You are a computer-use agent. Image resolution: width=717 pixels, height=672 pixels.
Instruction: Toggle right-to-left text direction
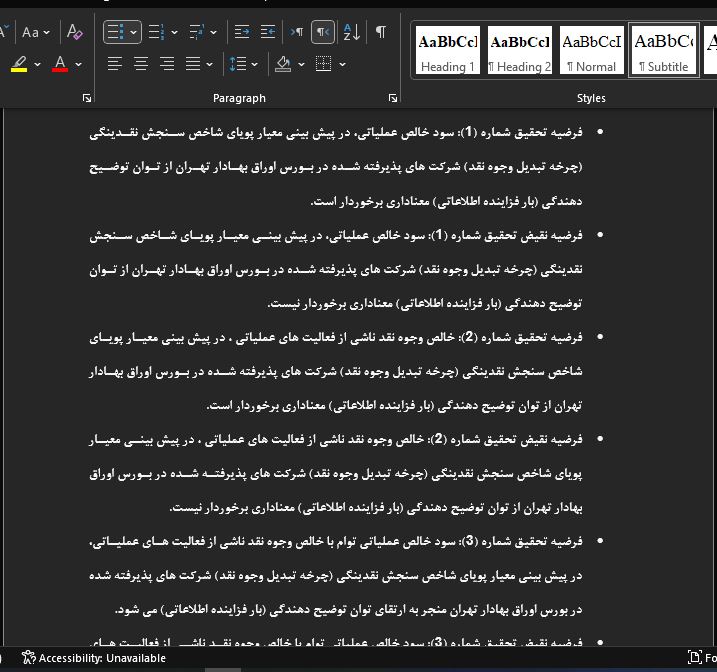tap(323, 32)
